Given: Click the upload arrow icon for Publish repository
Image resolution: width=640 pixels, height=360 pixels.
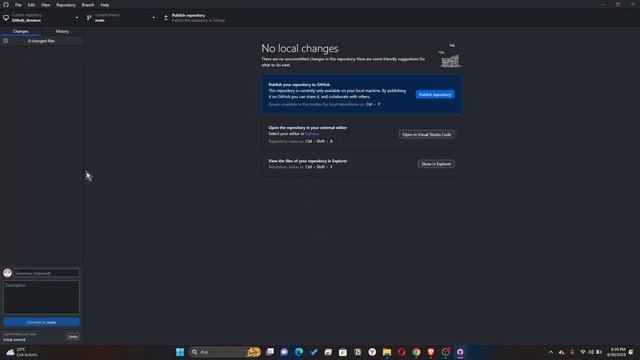Looking at the screenshot, I should coord(166,18).
